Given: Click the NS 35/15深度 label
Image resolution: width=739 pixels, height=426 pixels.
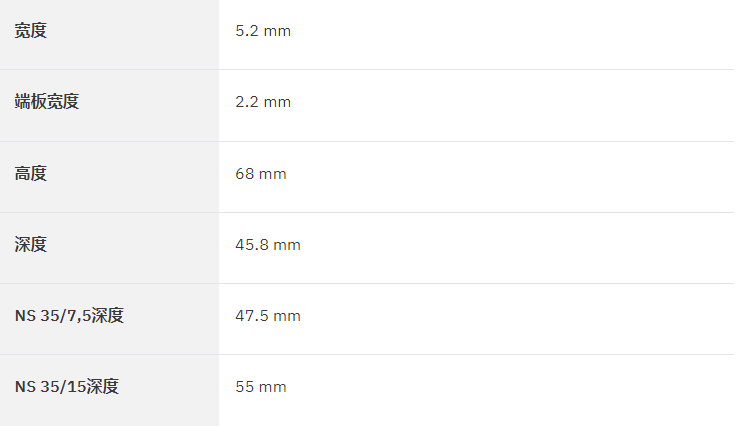Looking at the screenshot, I should (66, 386).
